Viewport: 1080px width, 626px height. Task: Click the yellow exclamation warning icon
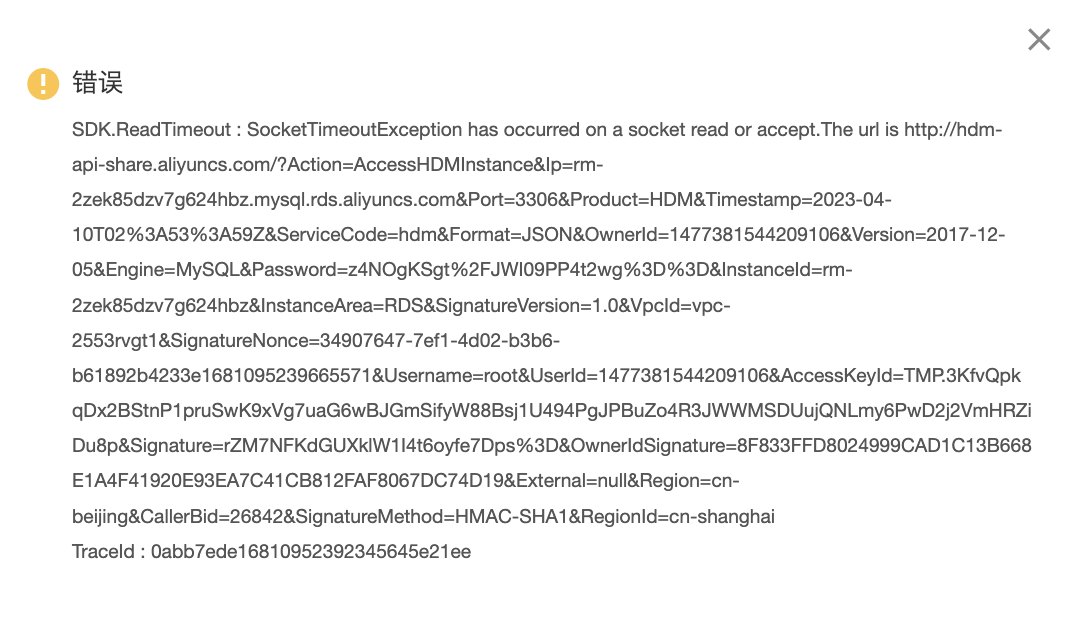43,84
